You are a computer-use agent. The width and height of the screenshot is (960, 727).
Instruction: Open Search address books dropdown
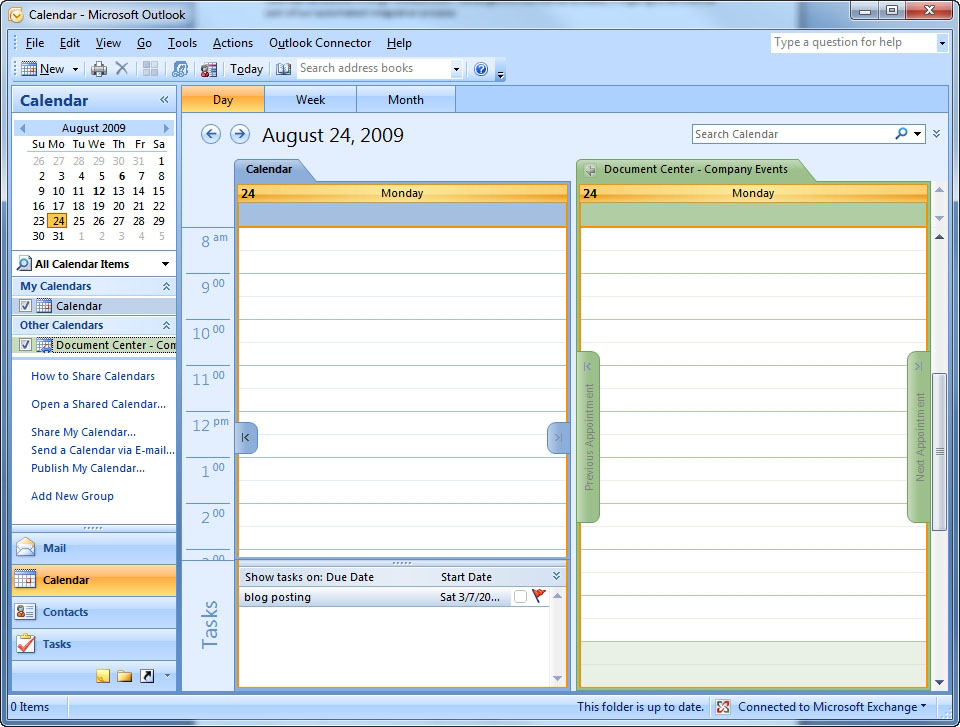click(x=456, y=69)
